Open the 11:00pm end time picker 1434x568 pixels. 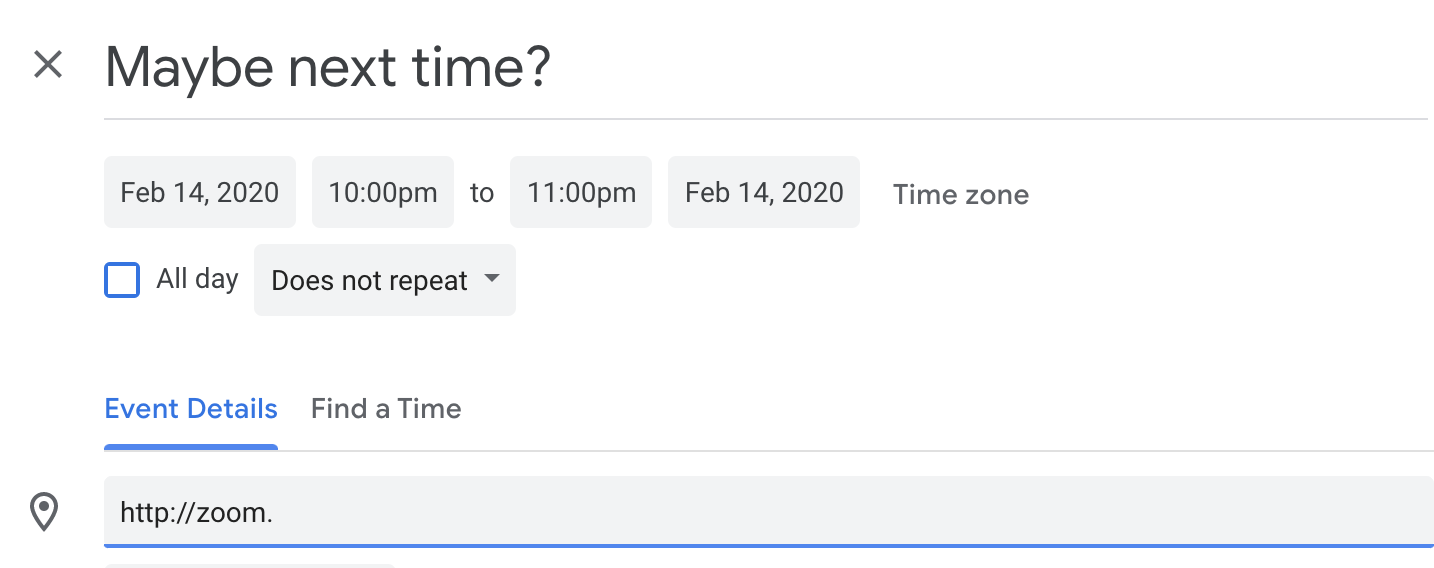click(x=581, y=192)
